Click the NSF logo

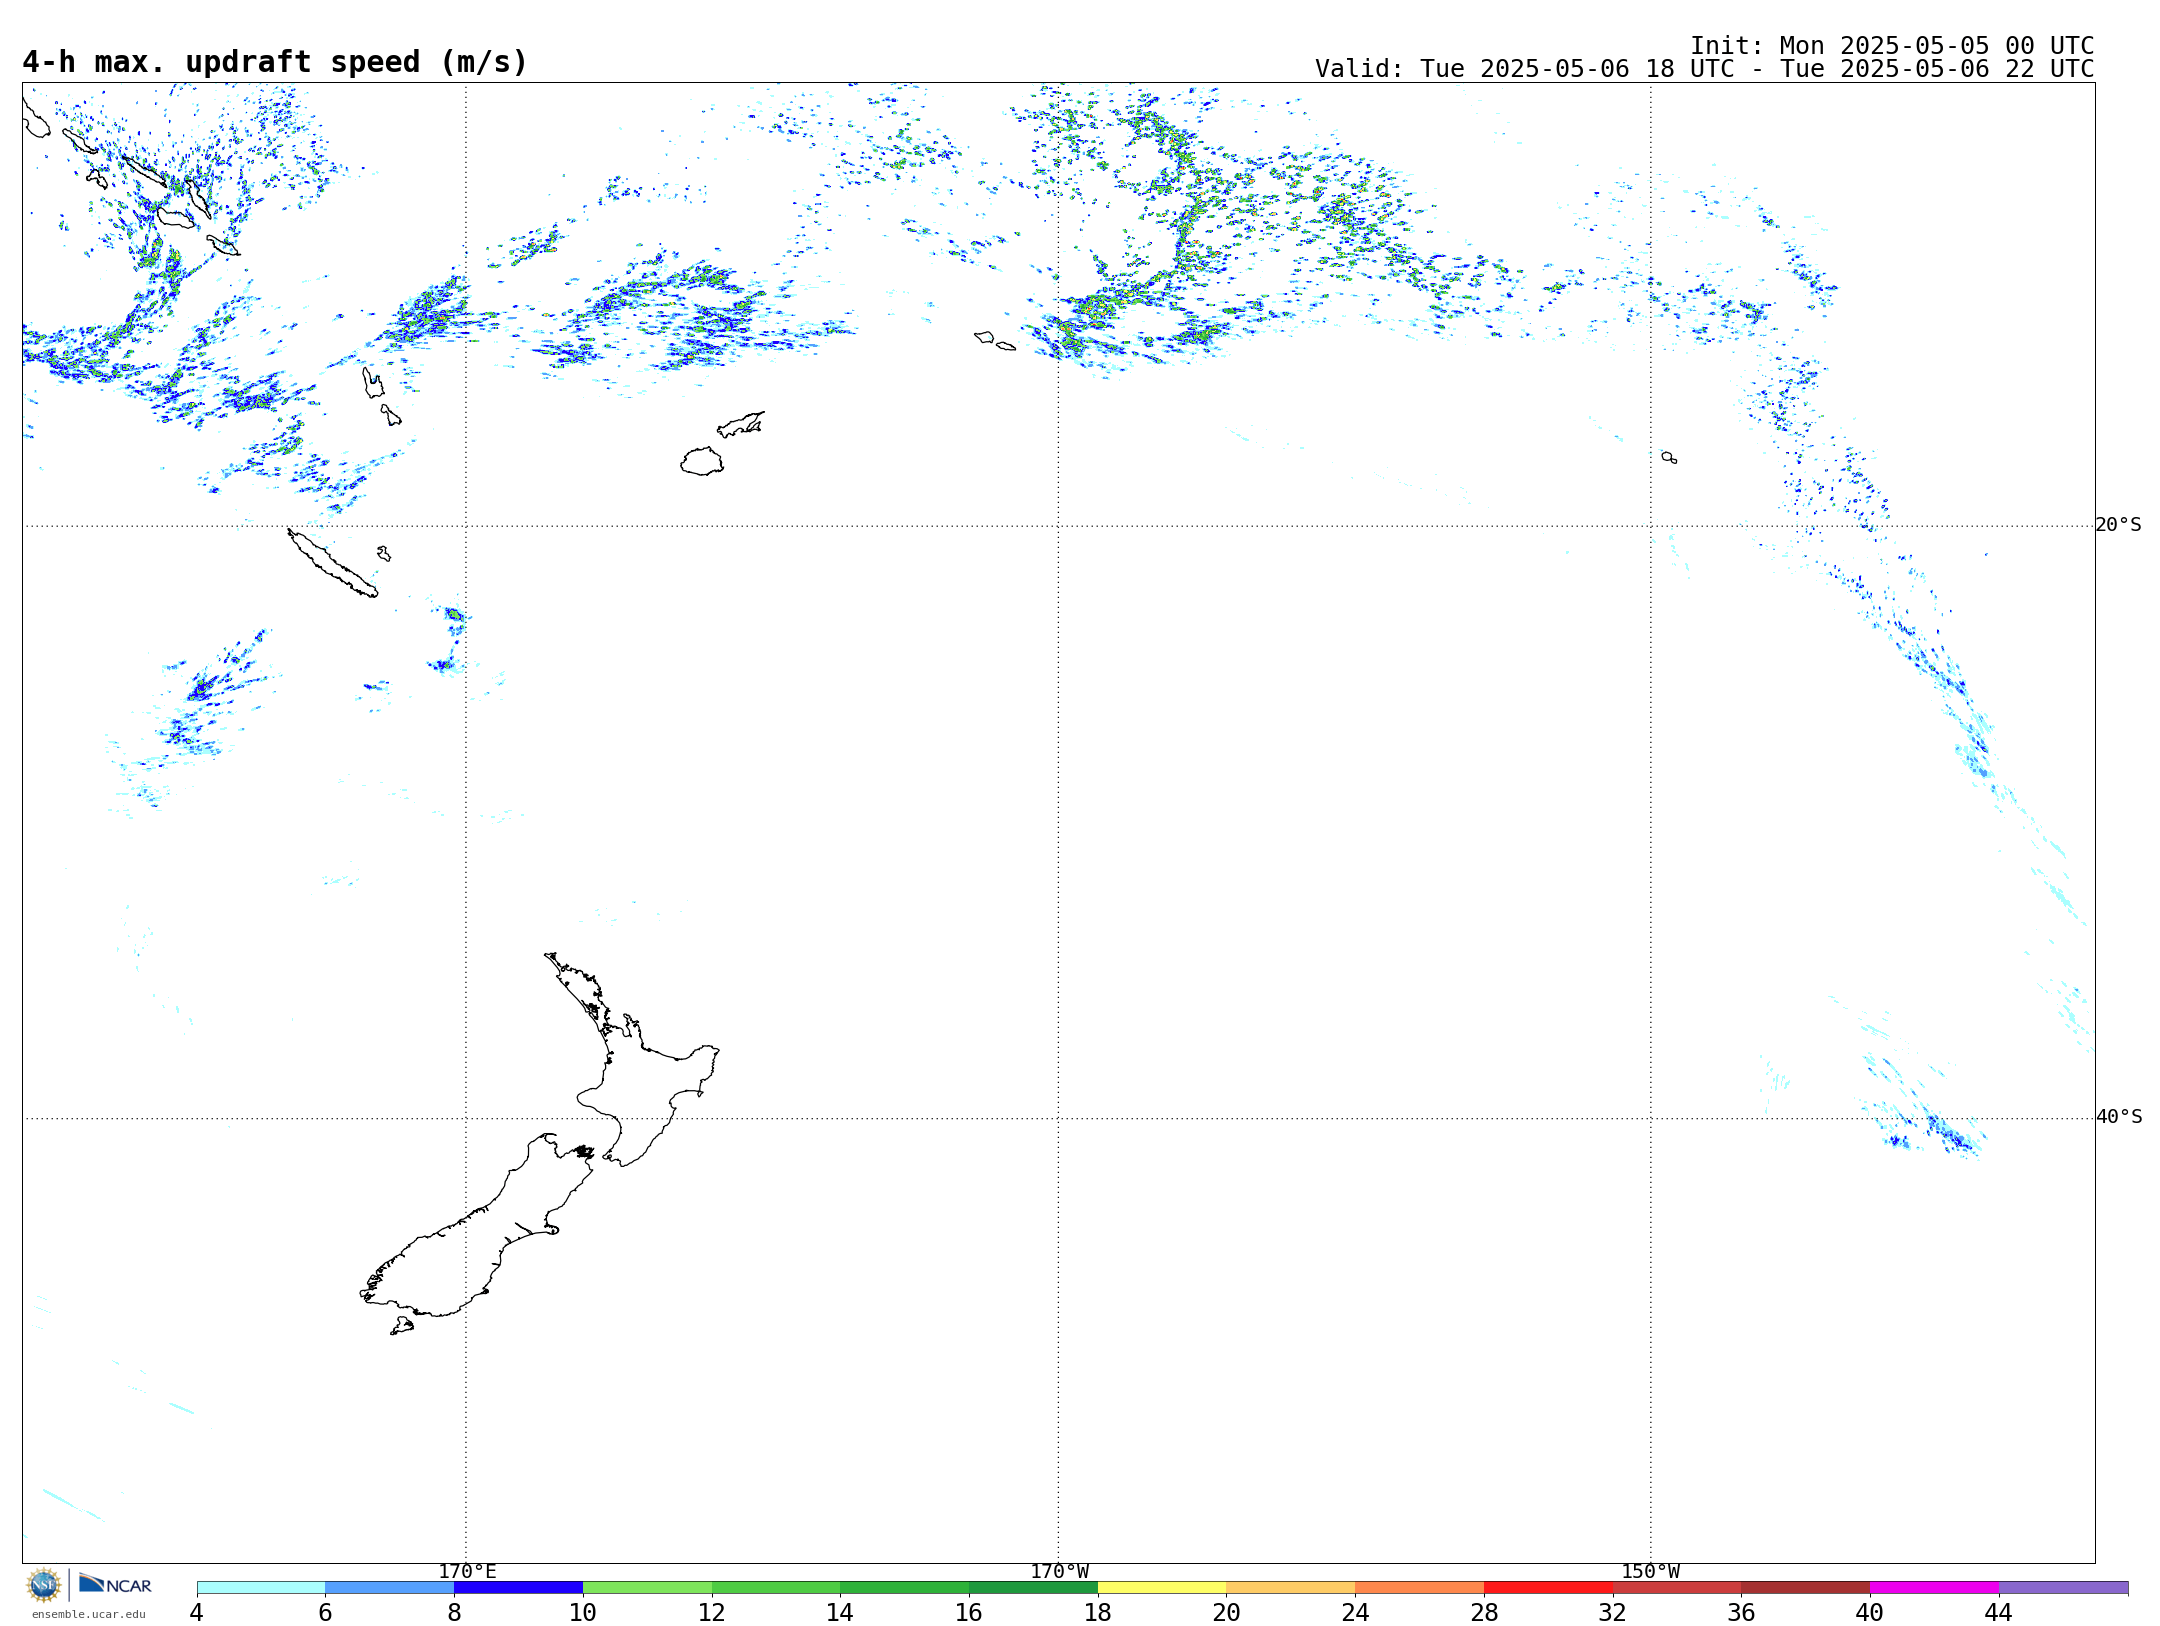(44, 1585)
